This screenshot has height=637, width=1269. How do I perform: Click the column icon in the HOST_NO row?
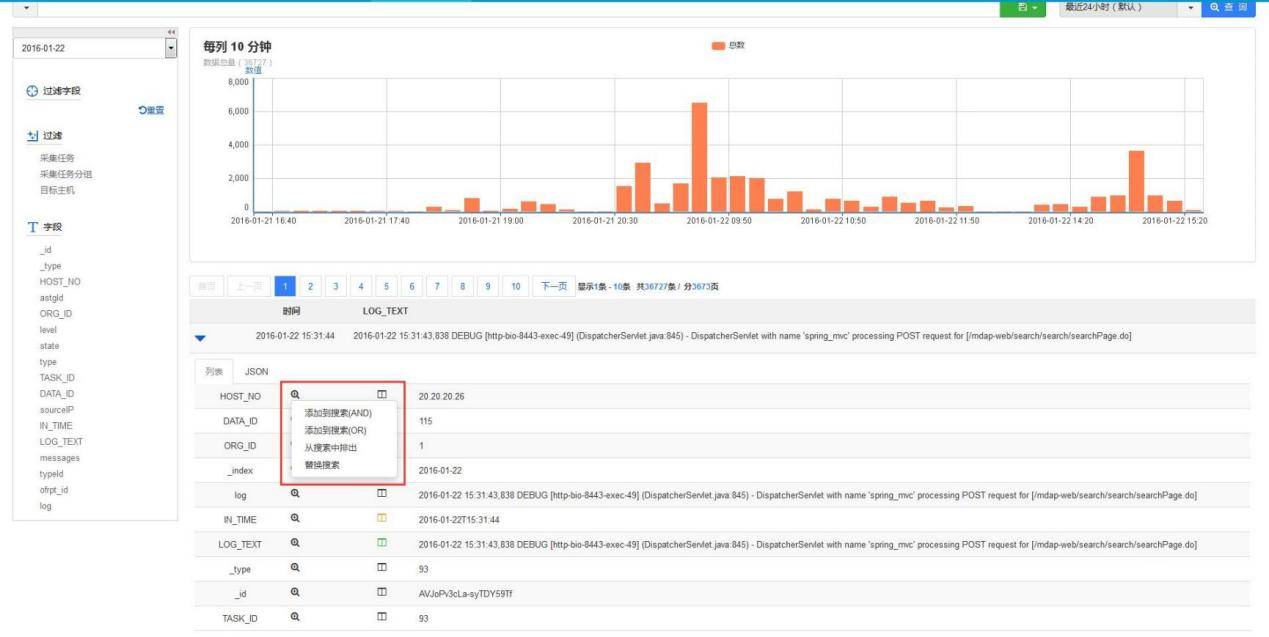click(381, 396)
